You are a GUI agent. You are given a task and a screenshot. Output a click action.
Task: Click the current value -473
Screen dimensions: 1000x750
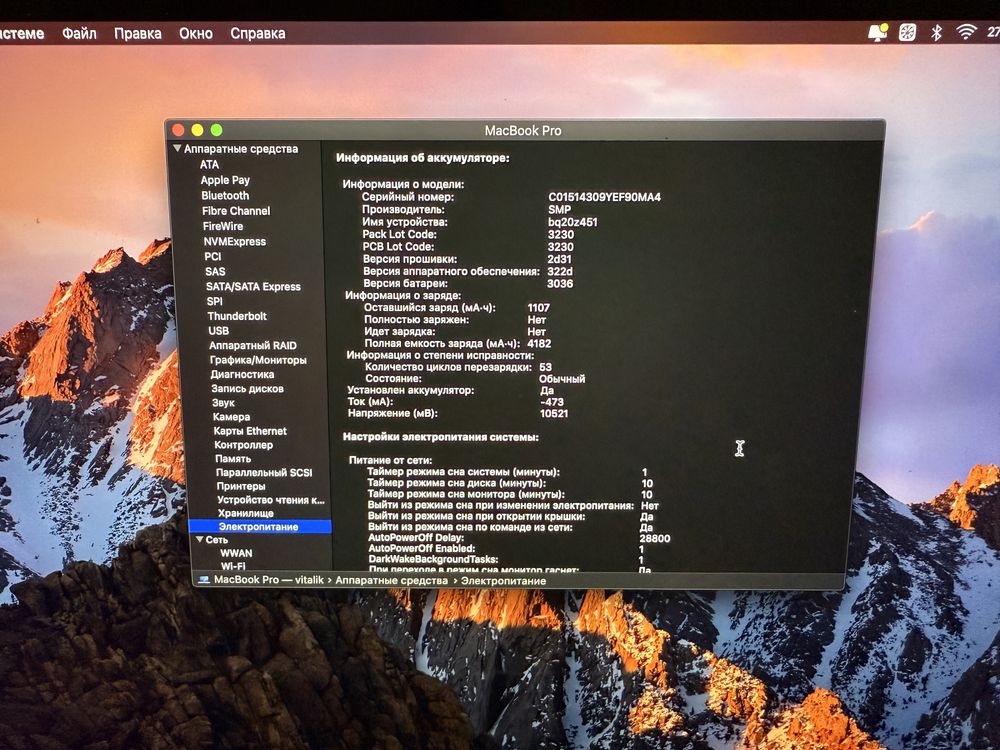point(552,402)
